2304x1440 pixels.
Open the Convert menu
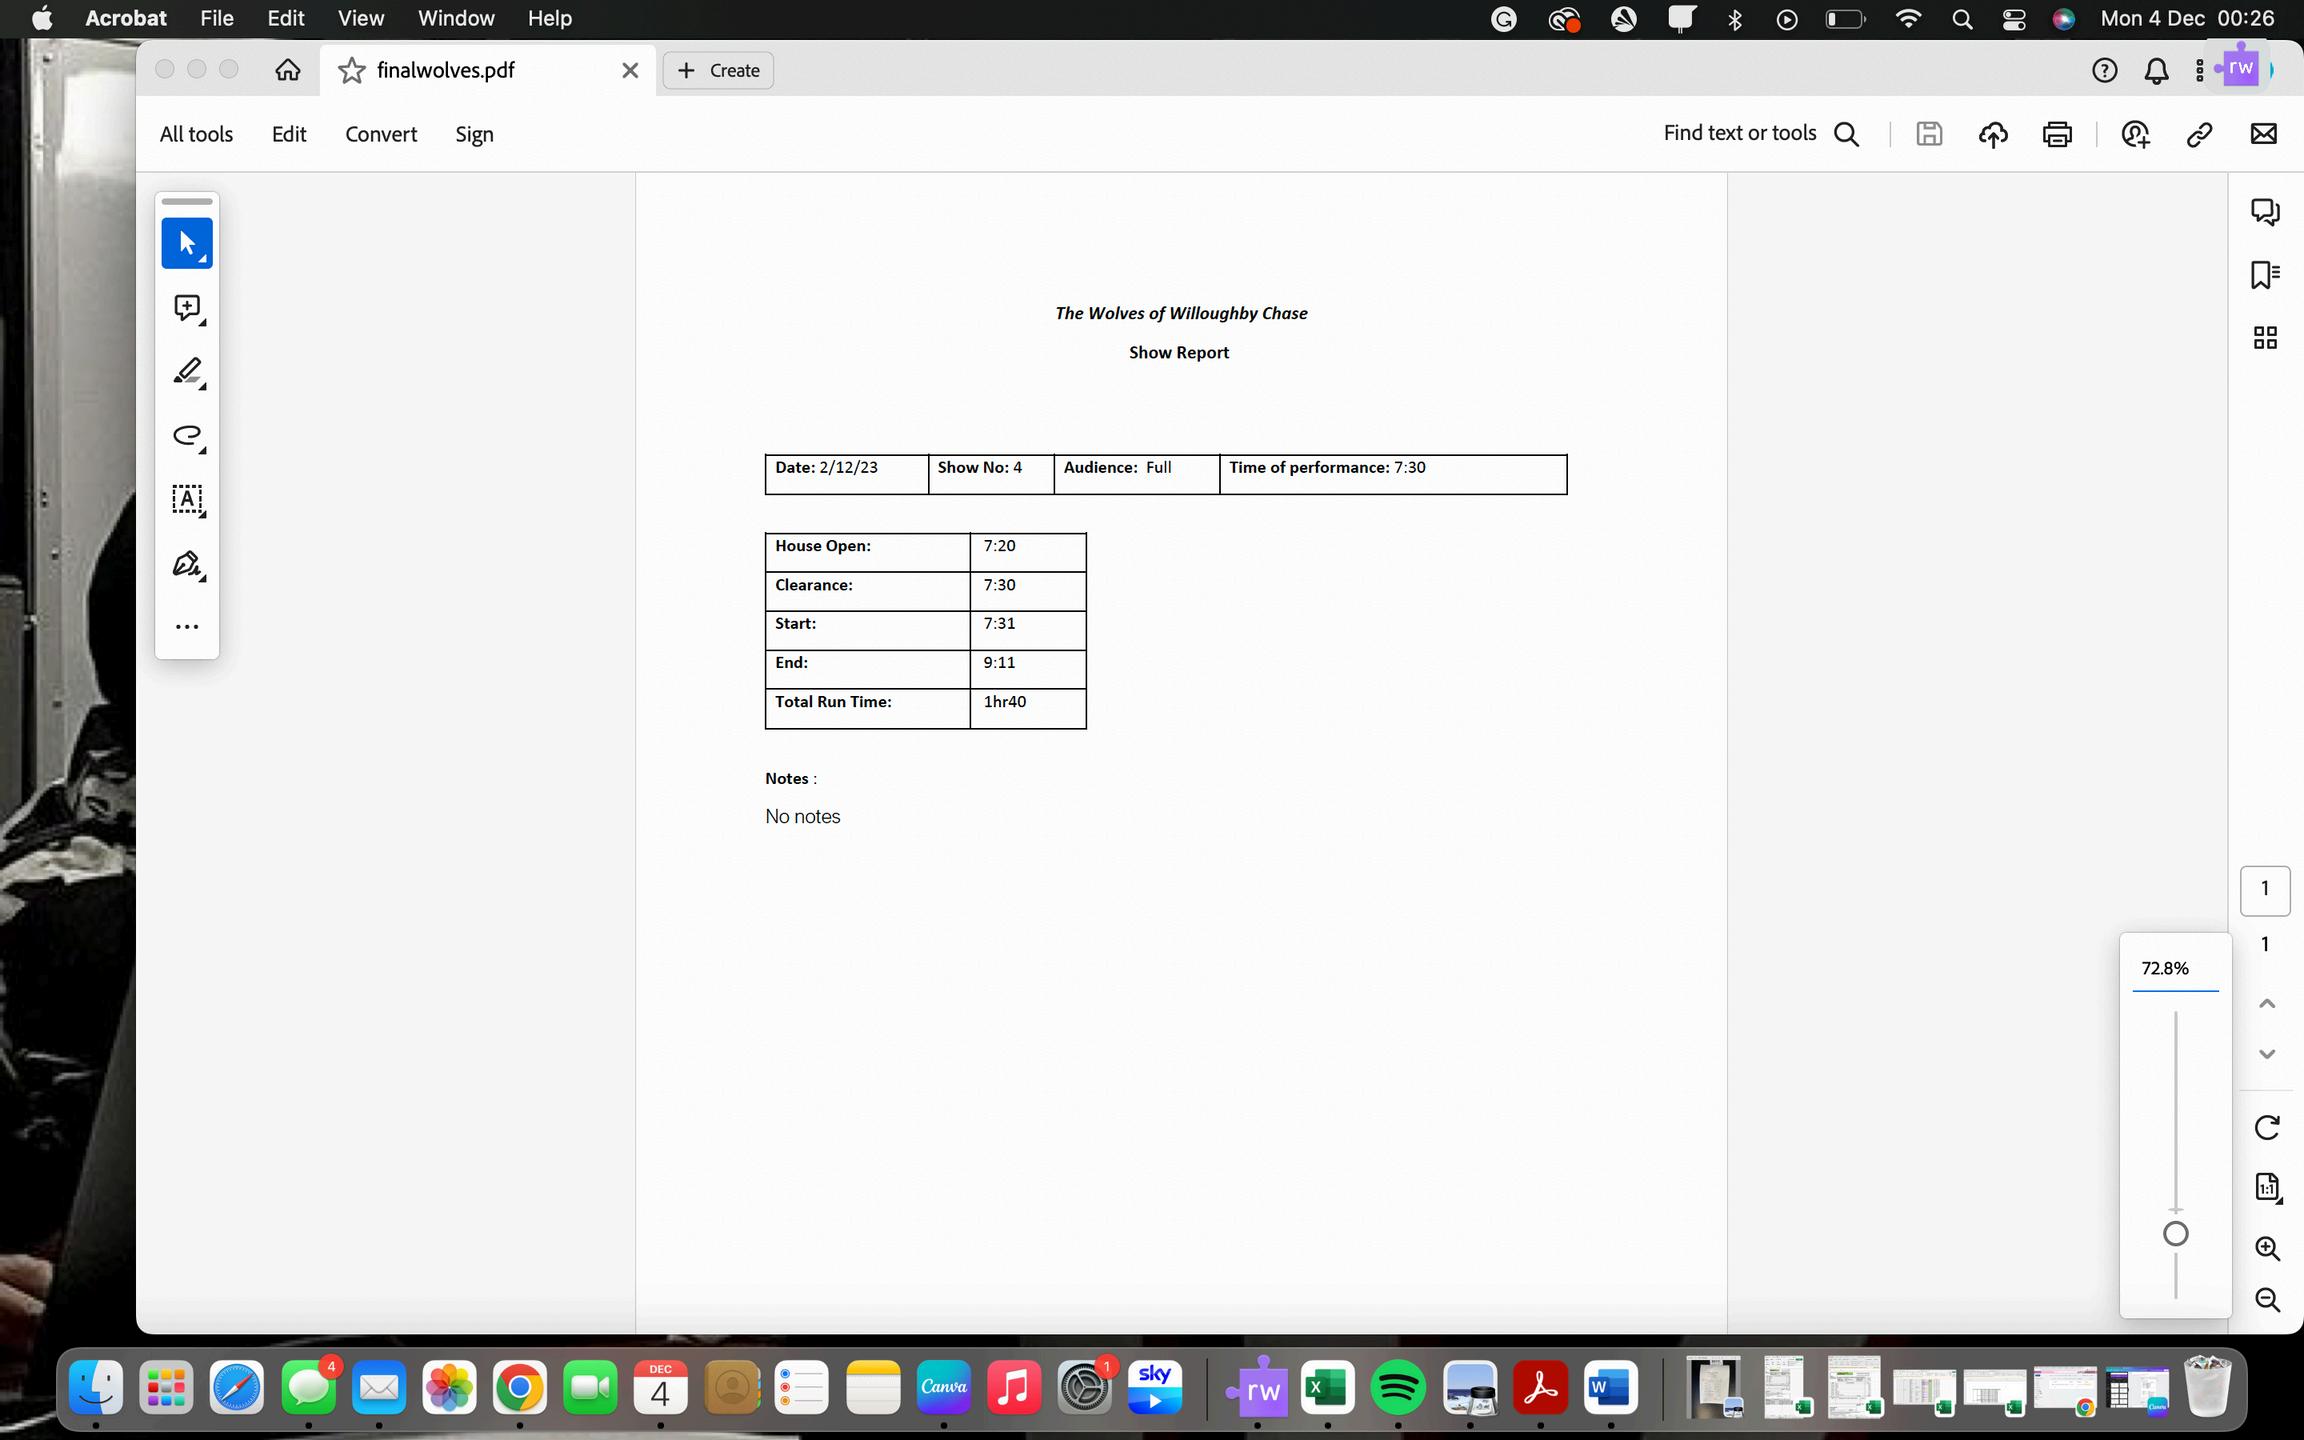click(x=381, y=134)
